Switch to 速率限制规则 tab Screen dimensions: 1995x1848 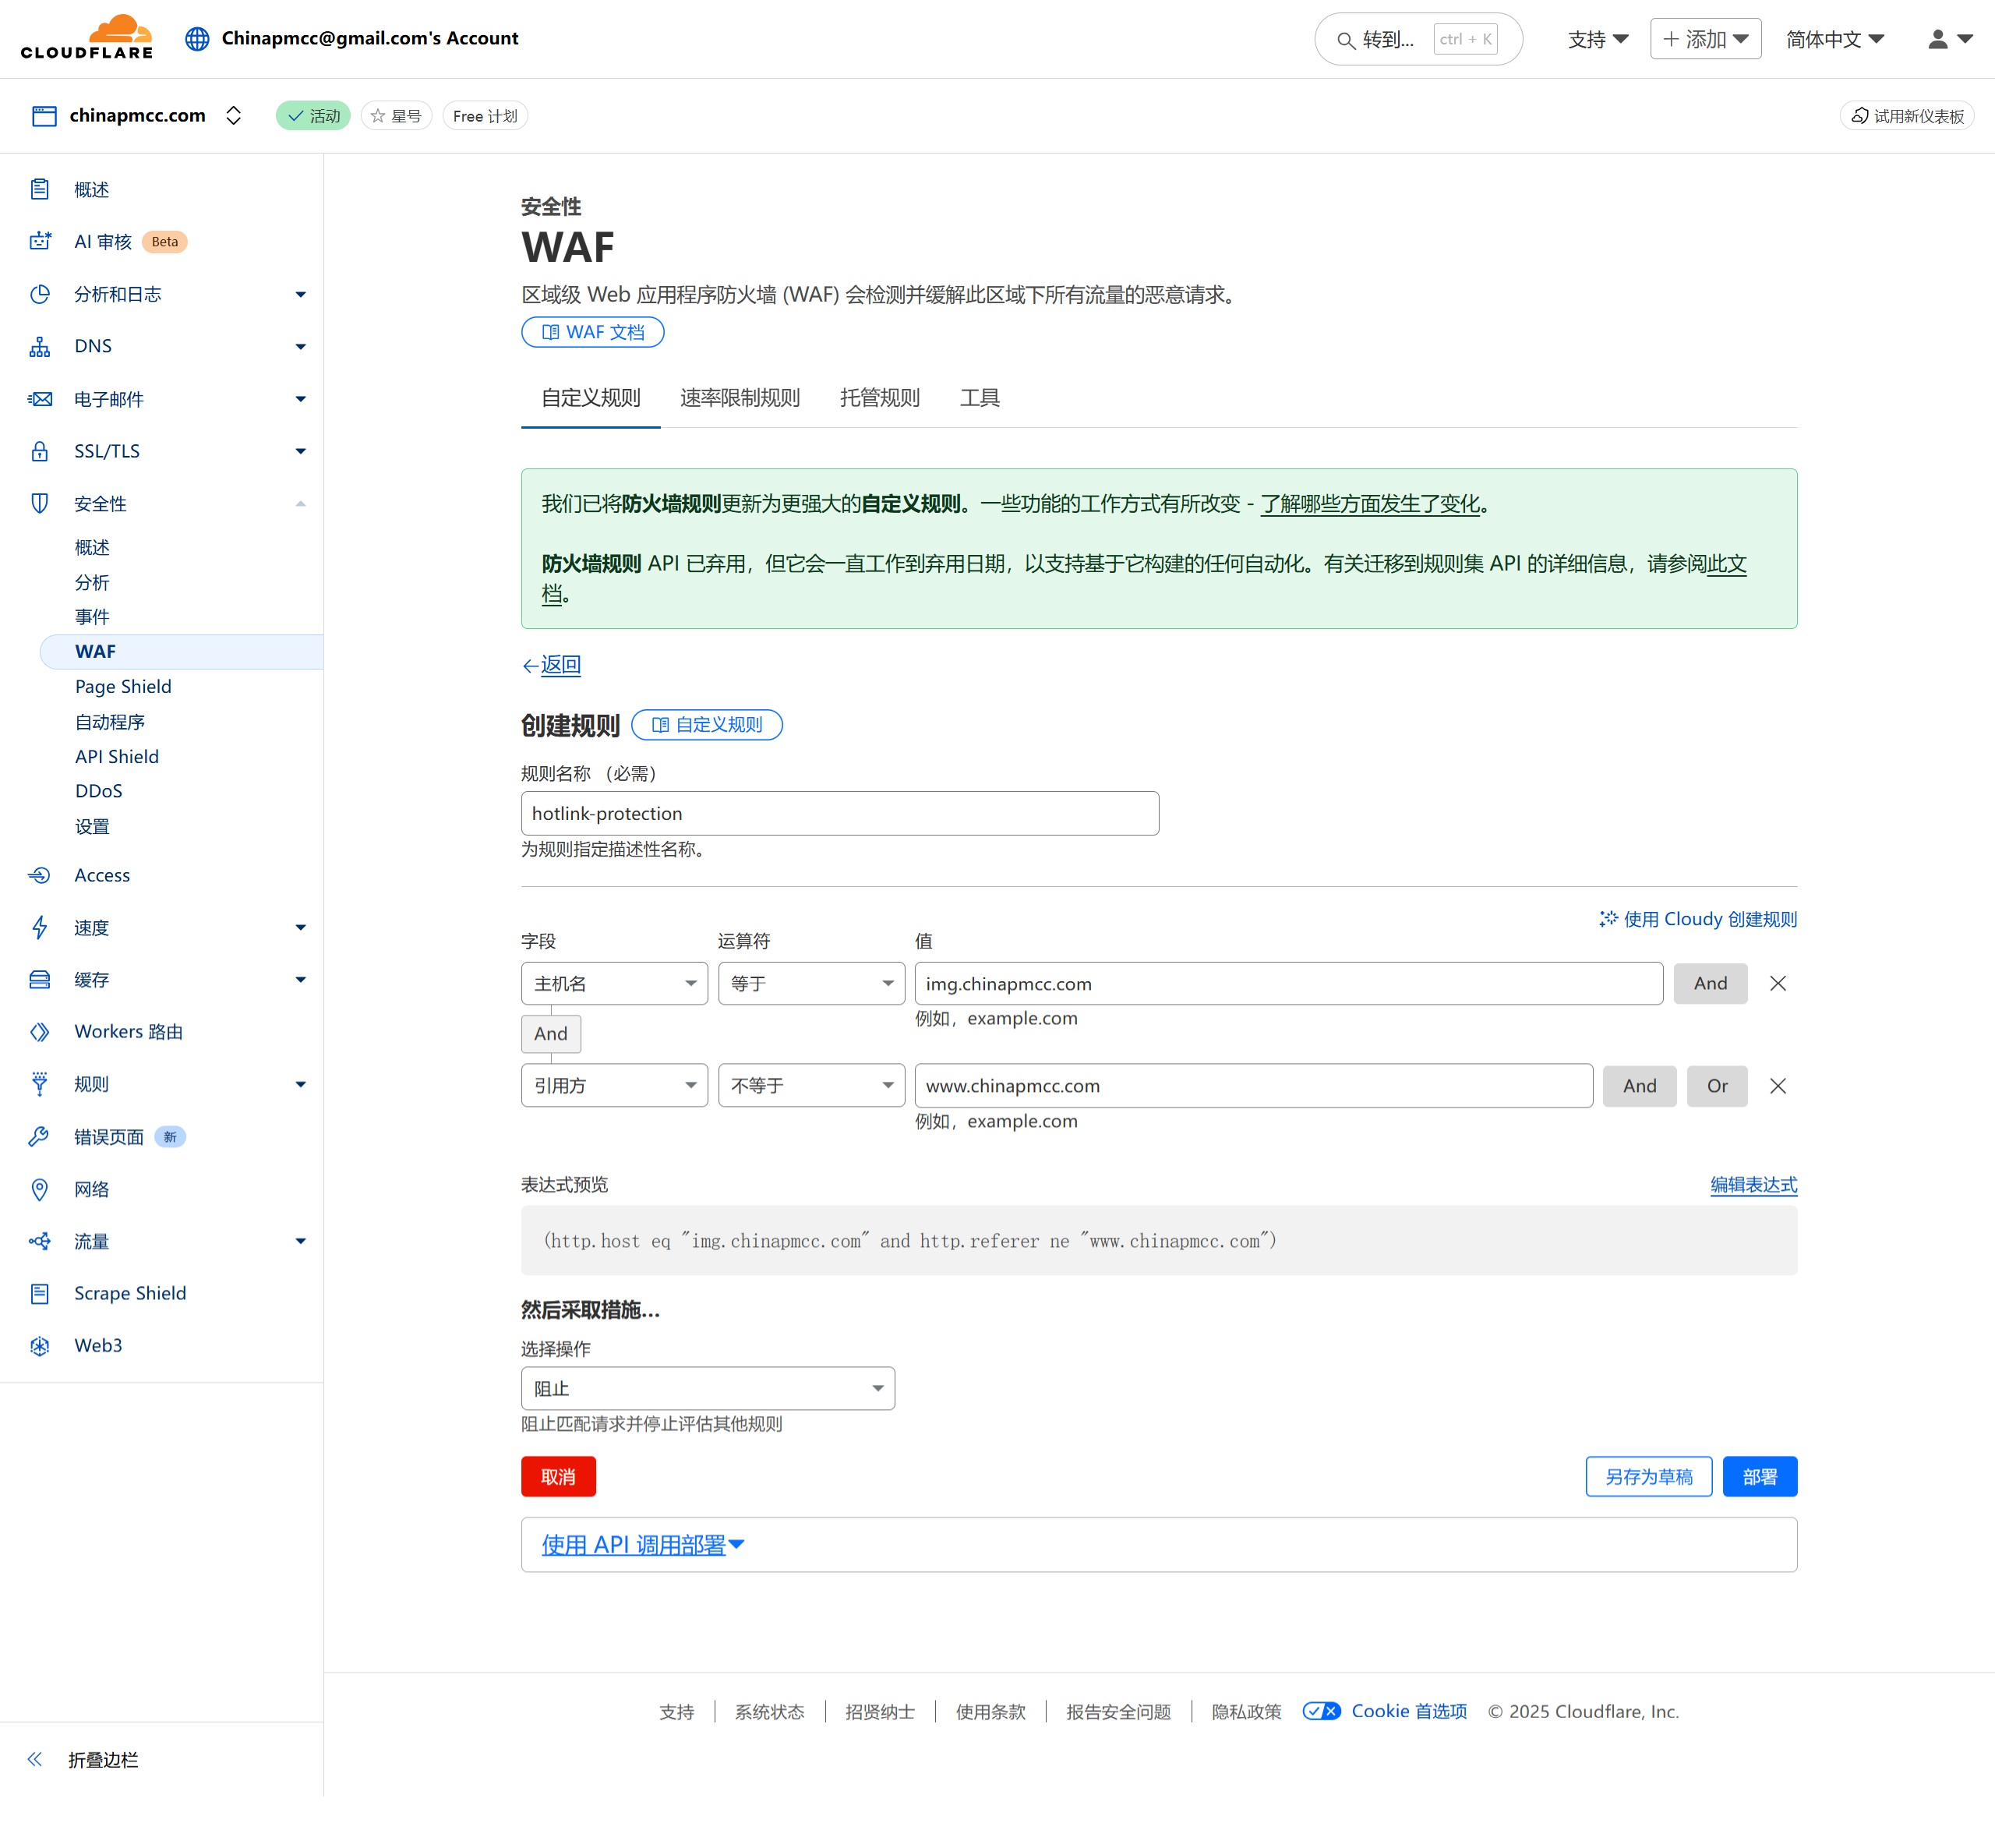[x=739, y=398]
